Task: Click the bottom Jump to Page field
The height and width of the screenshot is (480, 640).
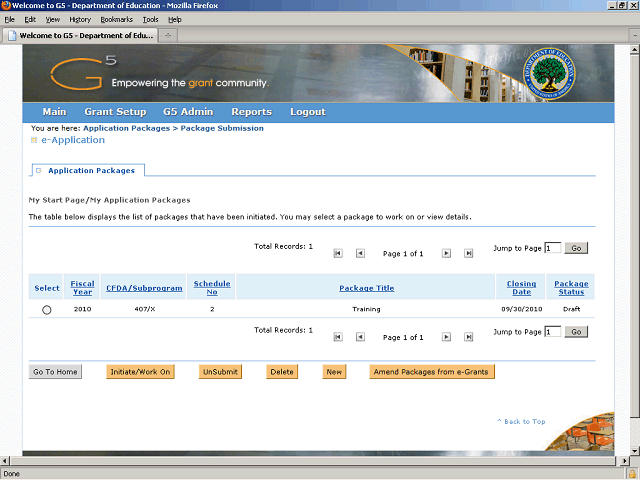Action: (553, 332)
